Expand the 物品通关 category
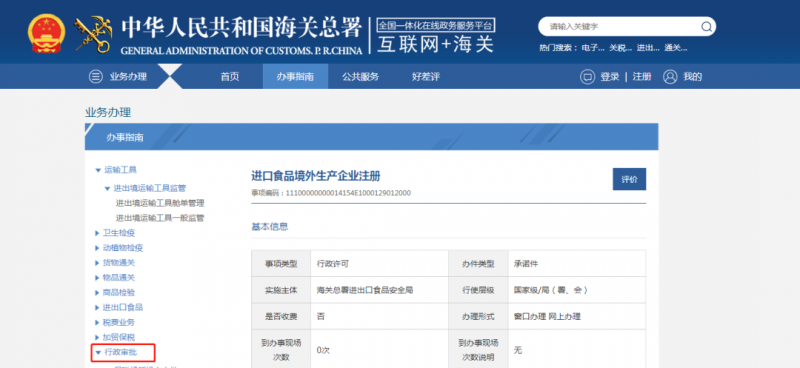 [97, 278]
